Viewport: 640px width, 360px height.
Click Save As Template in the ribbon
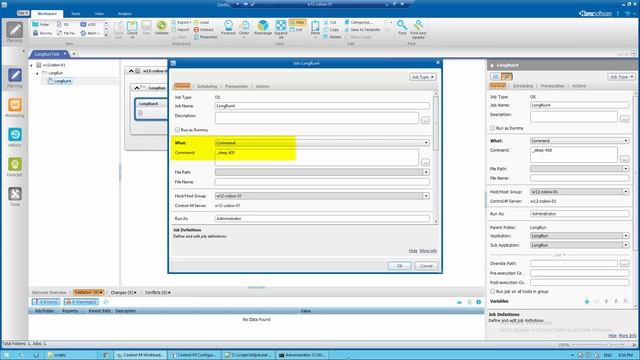362,30
